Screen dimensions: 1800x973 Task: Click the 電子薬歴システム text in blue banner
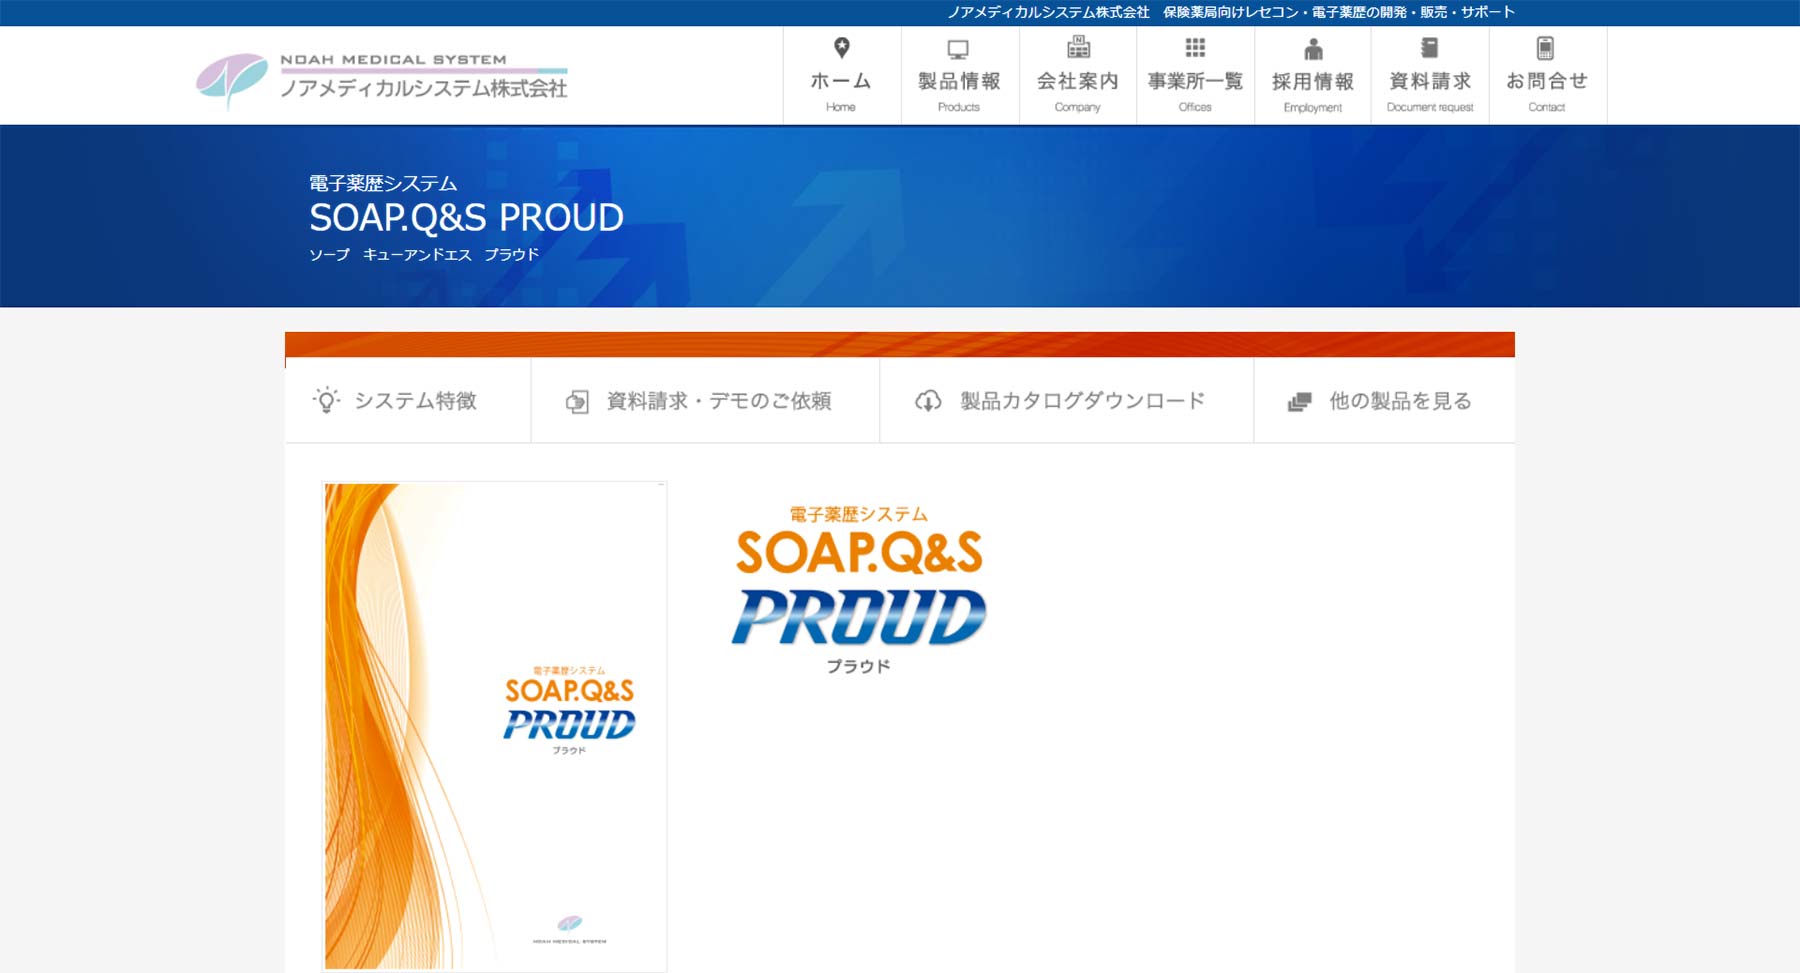pyautogui.click(x=383, y=183)
